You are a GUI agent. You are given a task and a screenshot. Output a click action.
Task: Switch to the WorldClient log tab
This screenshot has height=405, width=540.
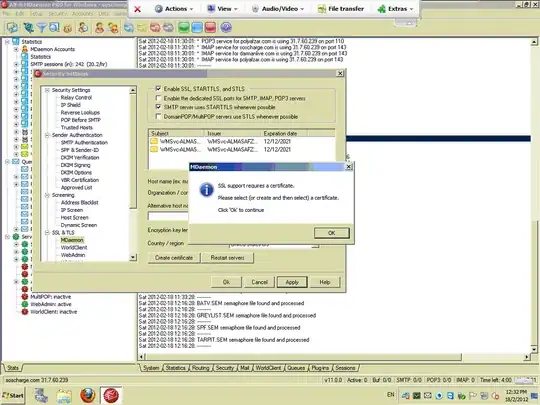coord(268,368)
